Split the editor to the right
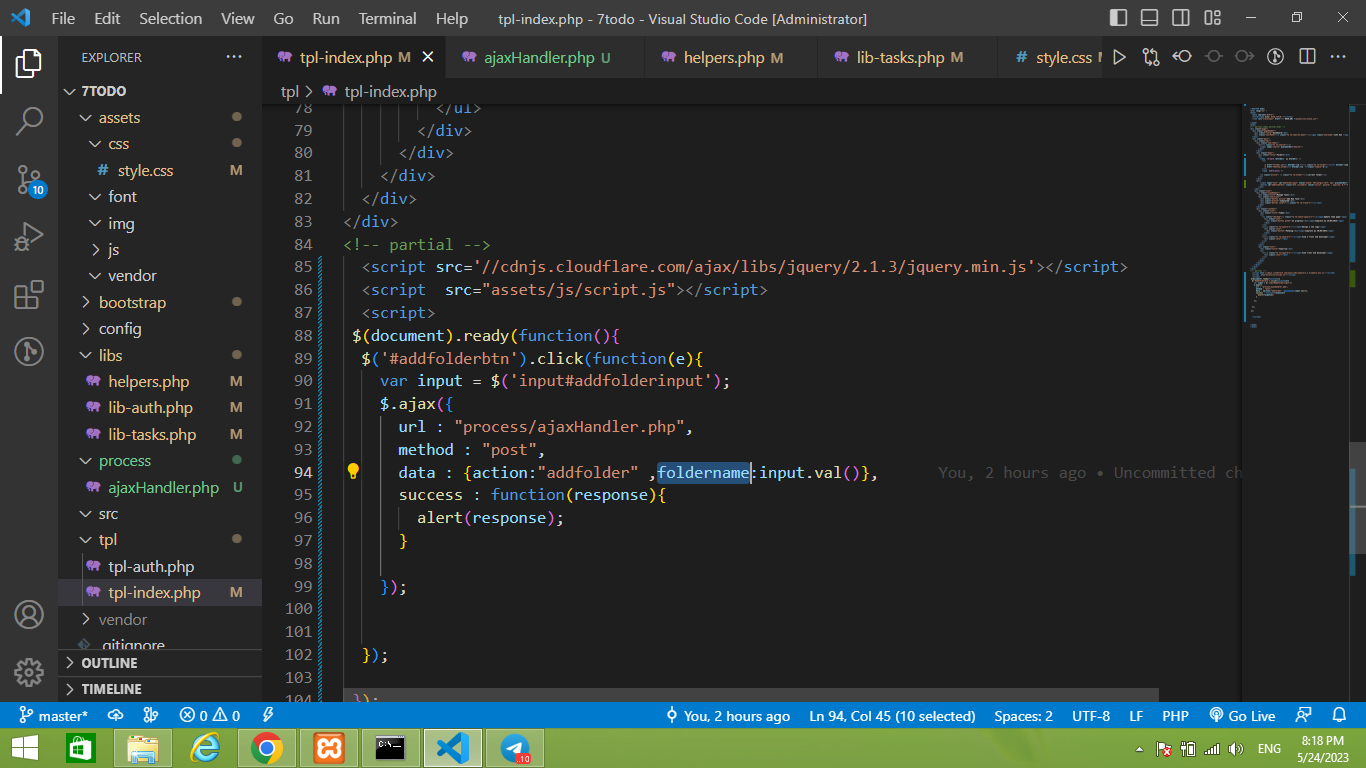 coord(1306,57)
